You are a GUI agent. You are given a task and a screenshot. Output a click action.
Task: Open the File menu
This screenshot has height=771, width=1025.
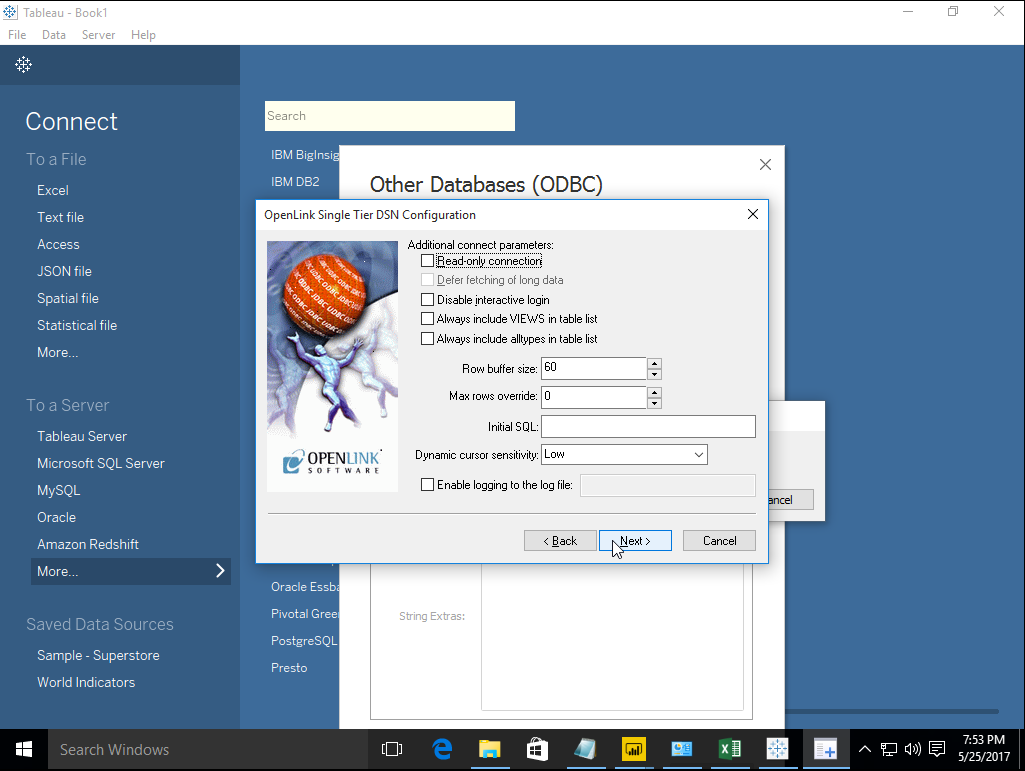pos(17,35)
